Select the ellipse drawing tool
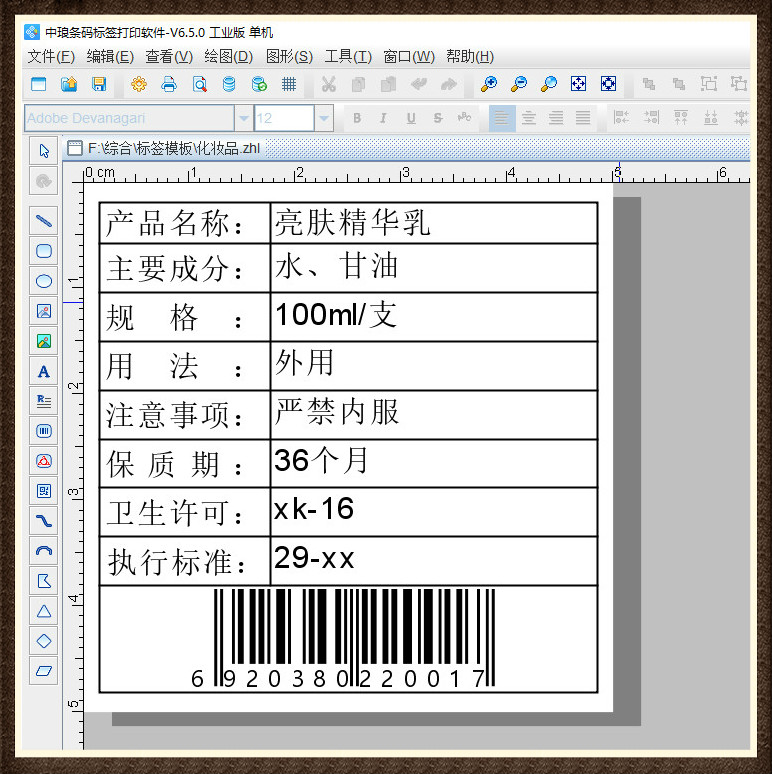Viewport: 772px width, 774px height. [44, 281]
